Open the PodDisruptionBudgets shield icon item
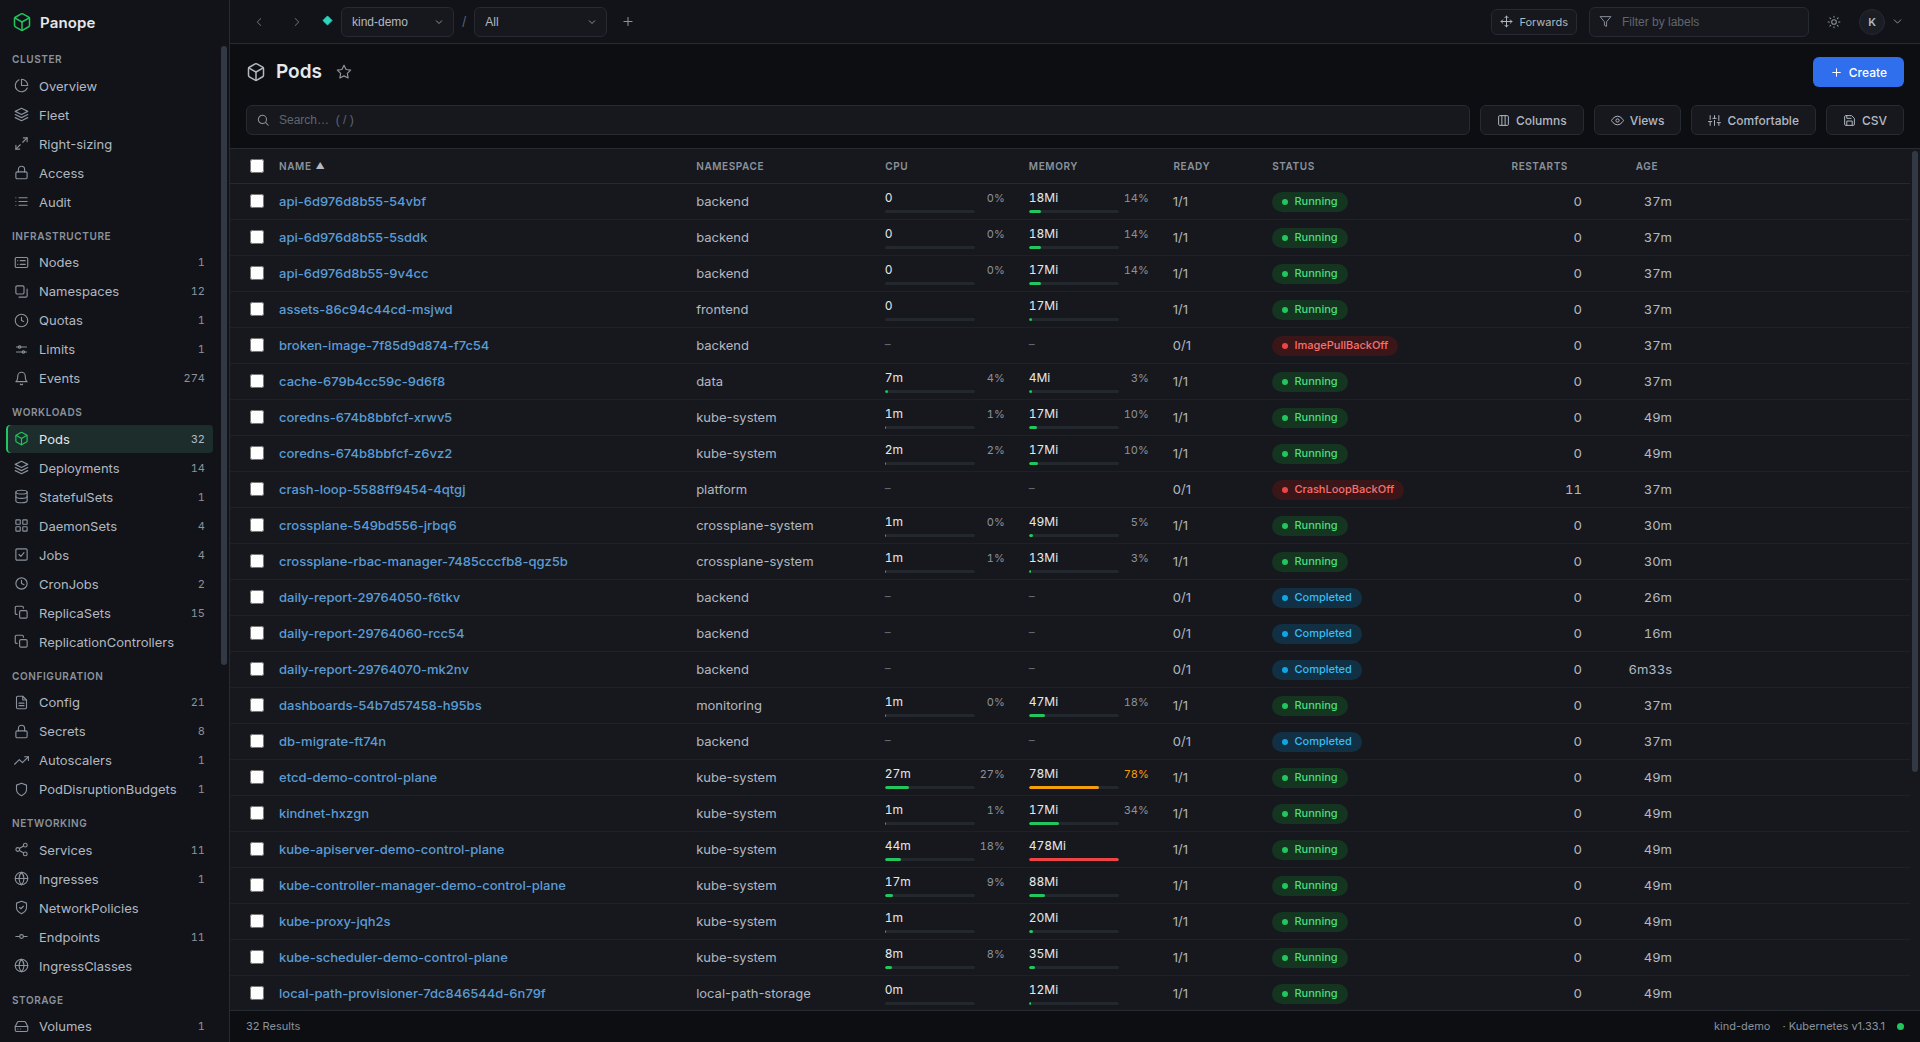The height and width of the screenshot is (1042, 1920). pos(21,789)
